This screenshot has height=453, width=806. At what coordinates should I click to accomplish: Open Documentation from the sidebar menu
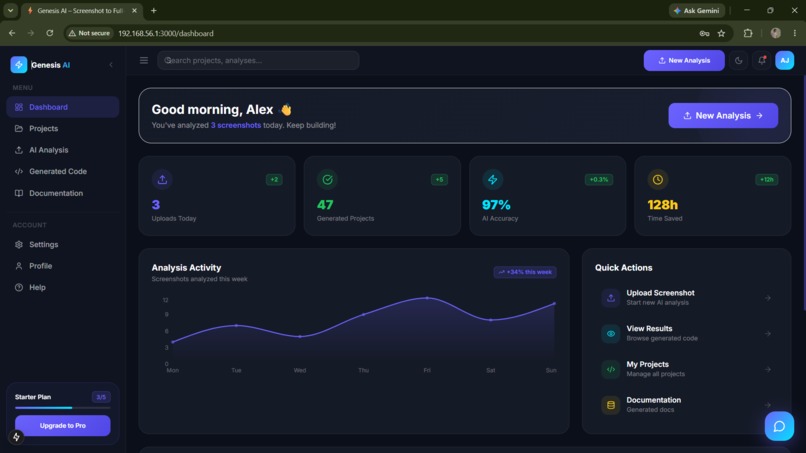pyautogui.click(x=63, y=193)
